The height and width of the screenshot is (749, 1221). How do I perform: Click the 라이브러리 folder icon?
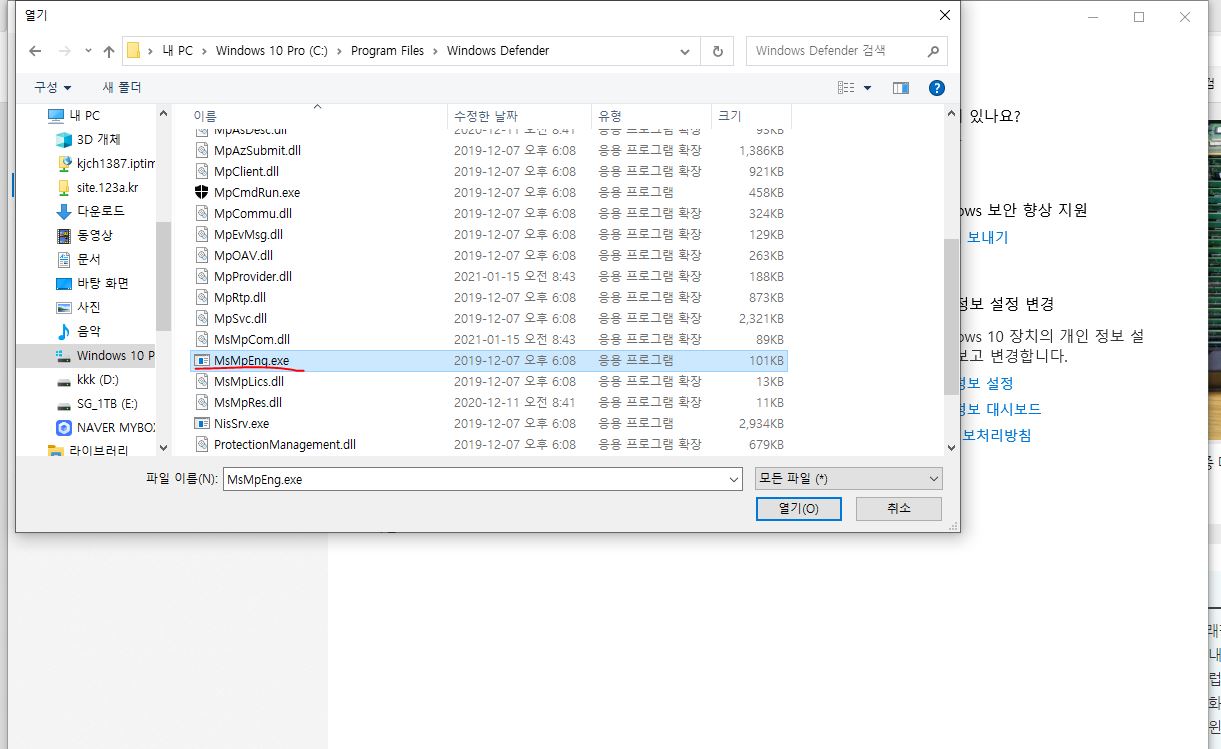(x=56, y=451)
